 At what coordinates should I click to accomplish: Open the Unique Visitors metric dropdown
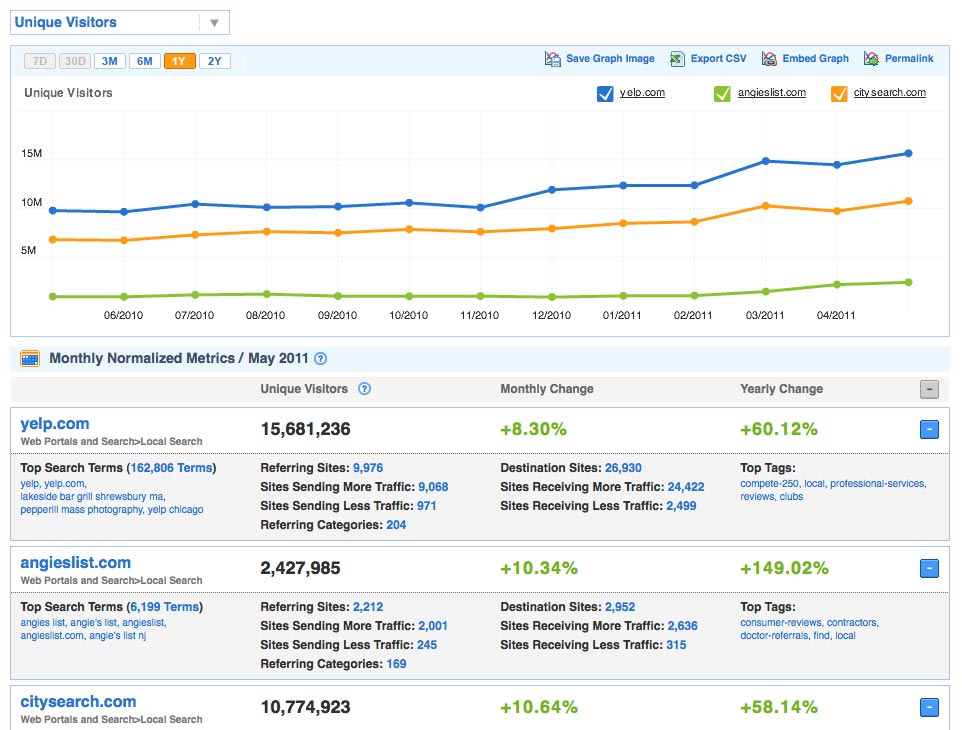[120, 23]
